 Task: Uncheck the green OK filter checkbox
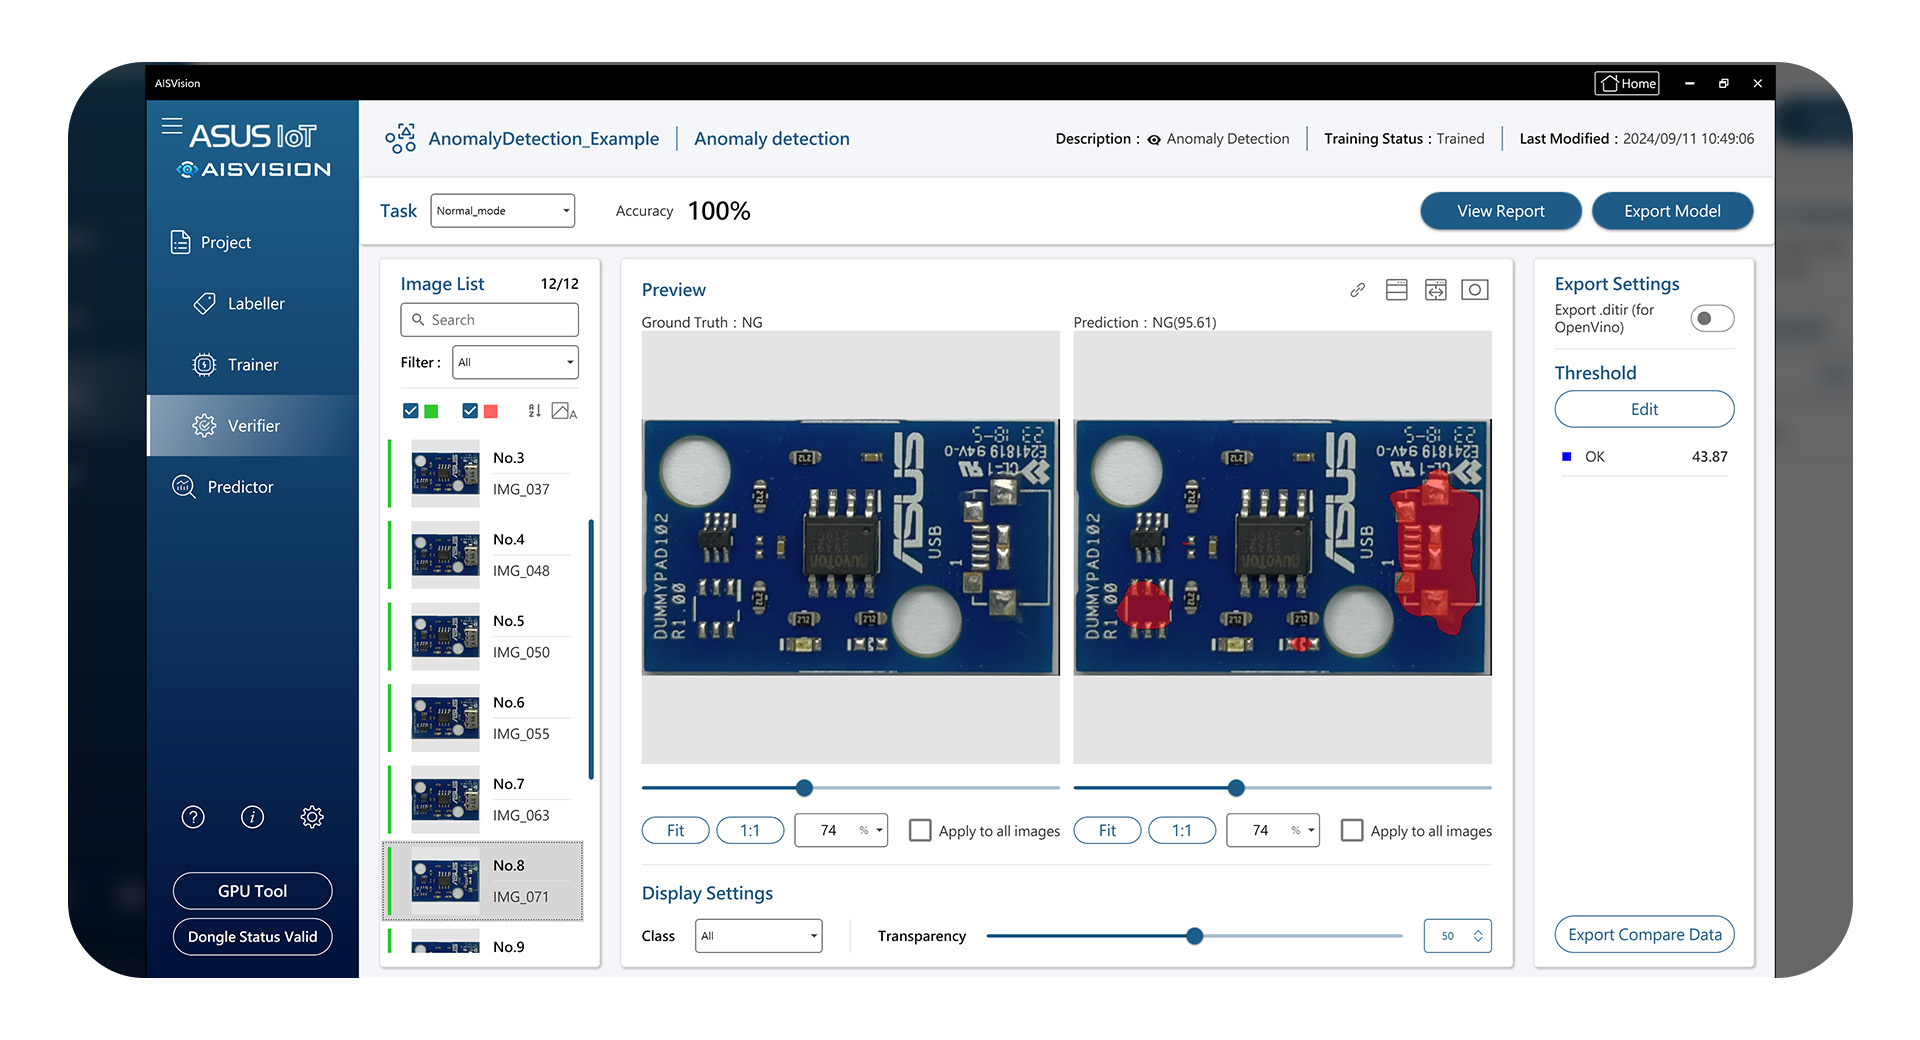pyautogui.click(x=410, y=411)
